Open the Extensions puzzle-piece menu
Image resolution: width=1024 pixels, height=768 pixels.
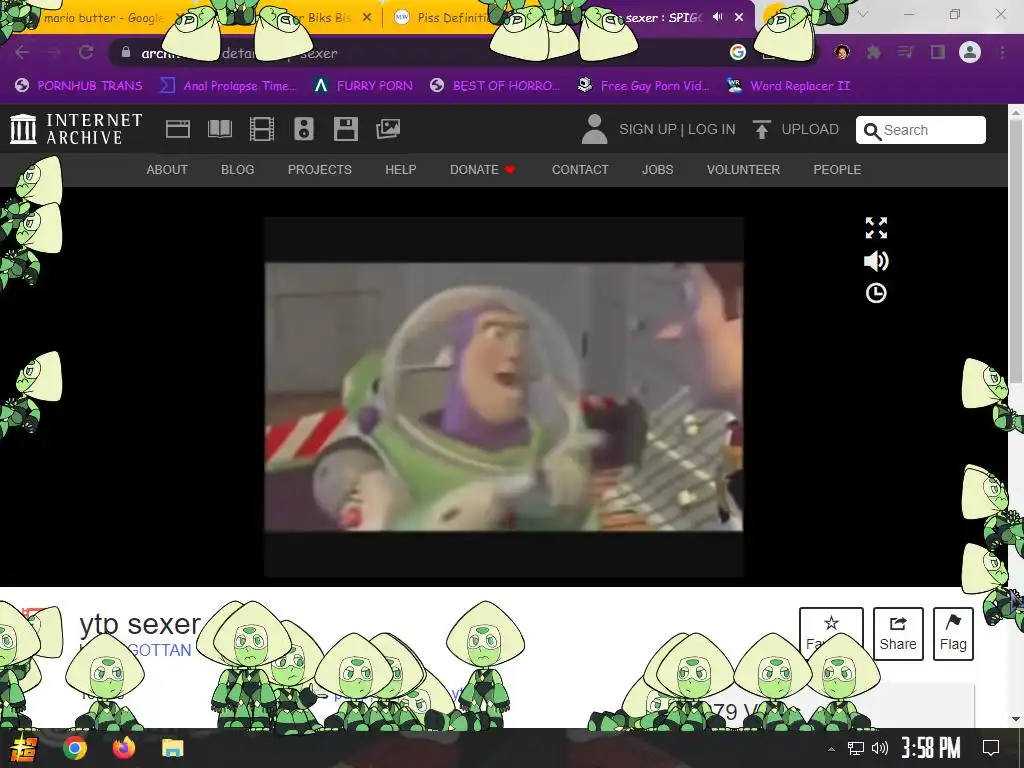click(873, 52)
